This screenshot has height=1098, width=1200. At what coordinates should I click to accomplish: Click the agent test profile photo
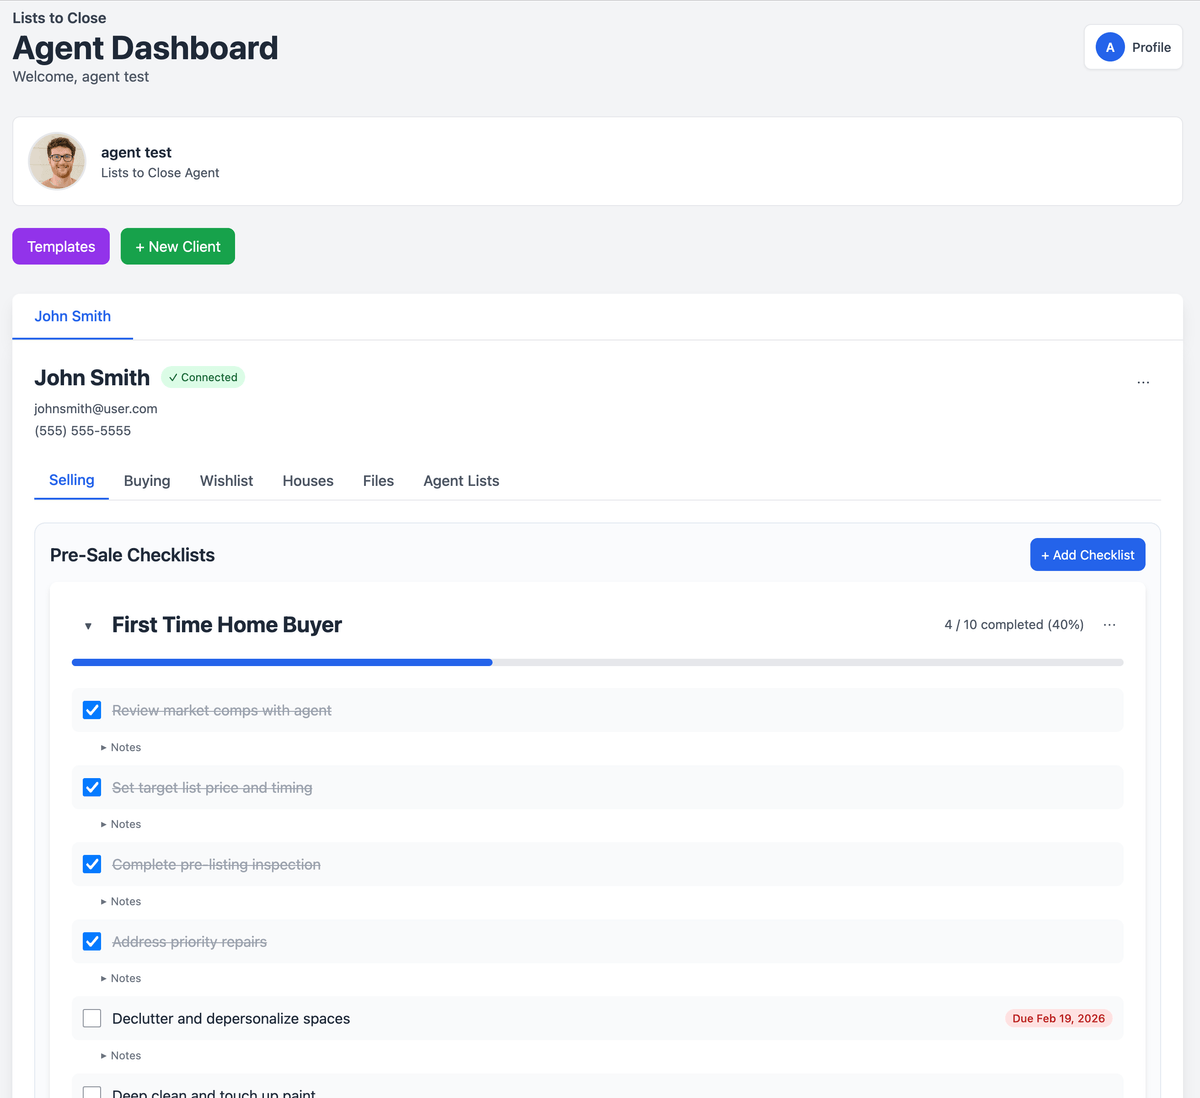(x=57, y=161)
